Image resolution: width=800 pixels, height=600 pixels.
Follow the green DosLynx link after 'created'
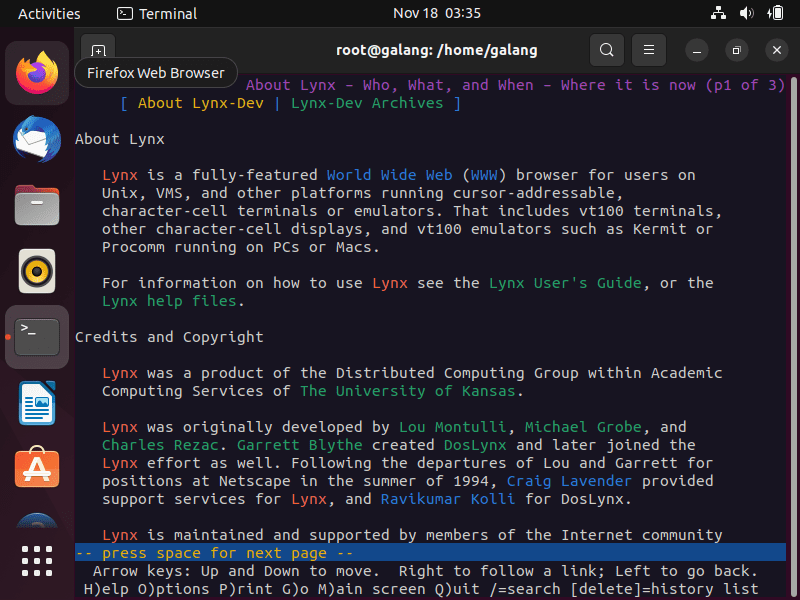[x=475, y=445]
